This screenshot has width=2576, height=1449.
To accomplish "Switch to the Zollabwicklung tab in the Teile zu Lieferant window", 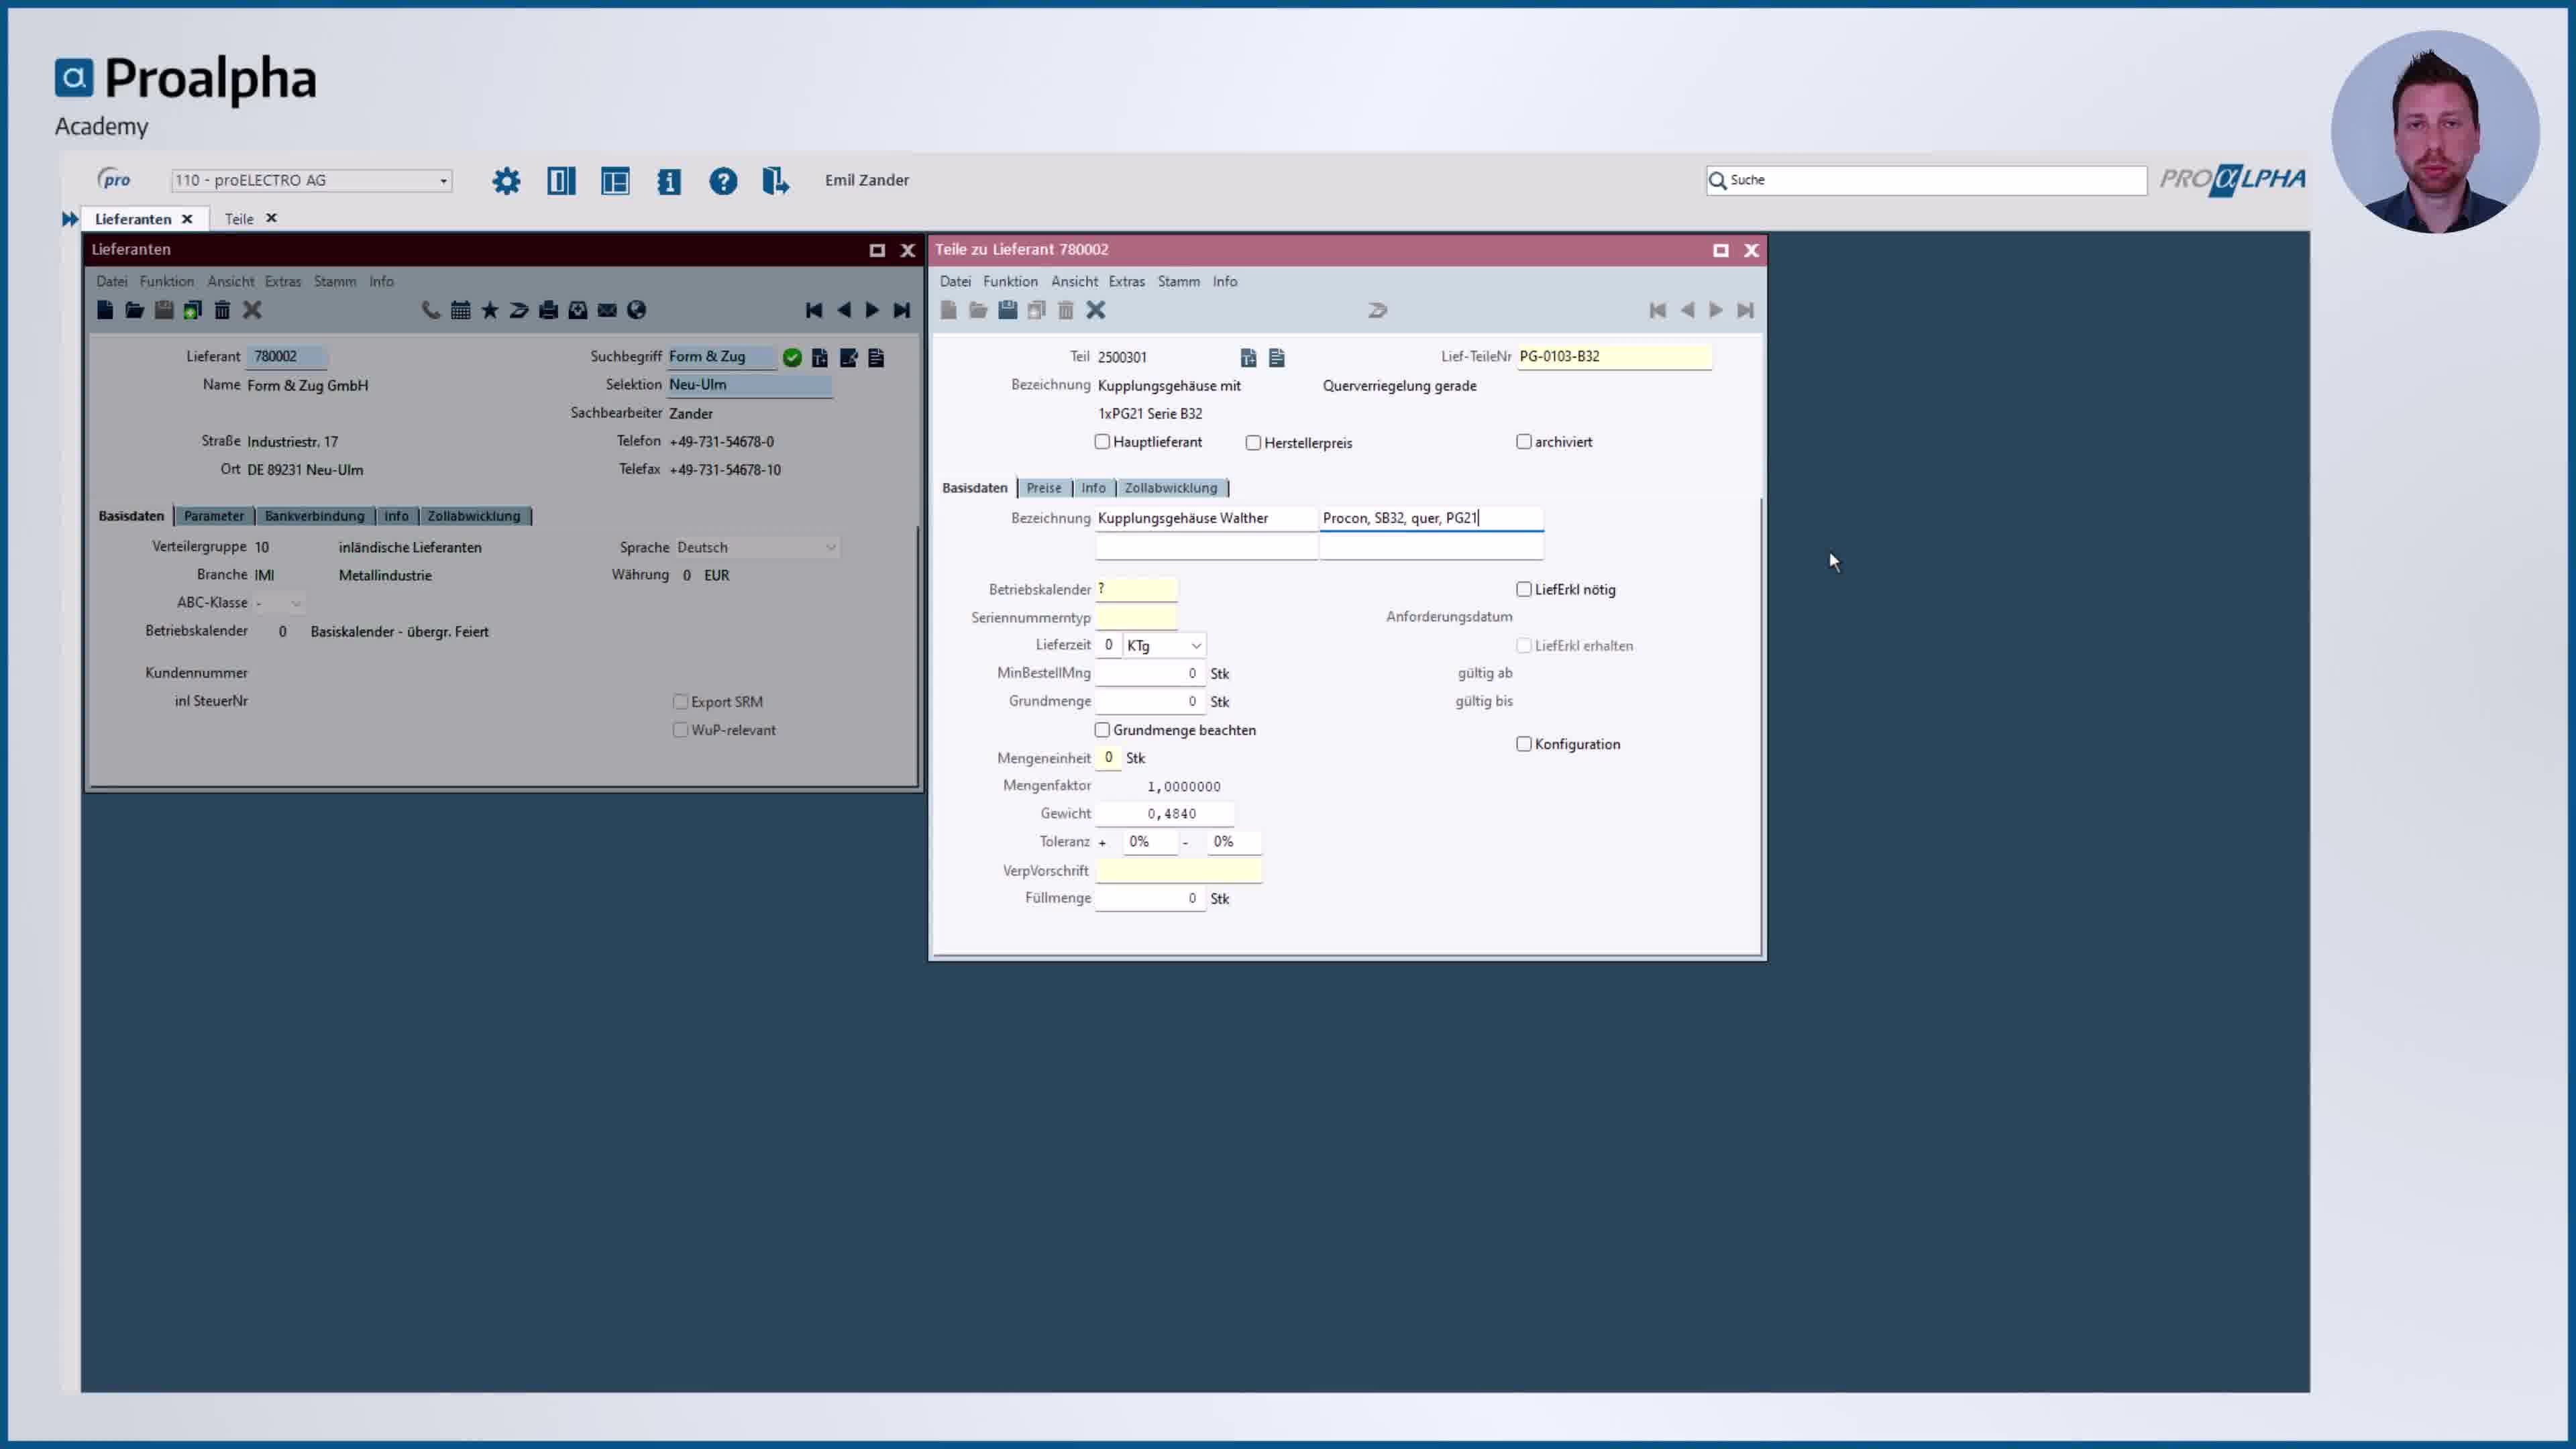I will tap(1170, 488).
